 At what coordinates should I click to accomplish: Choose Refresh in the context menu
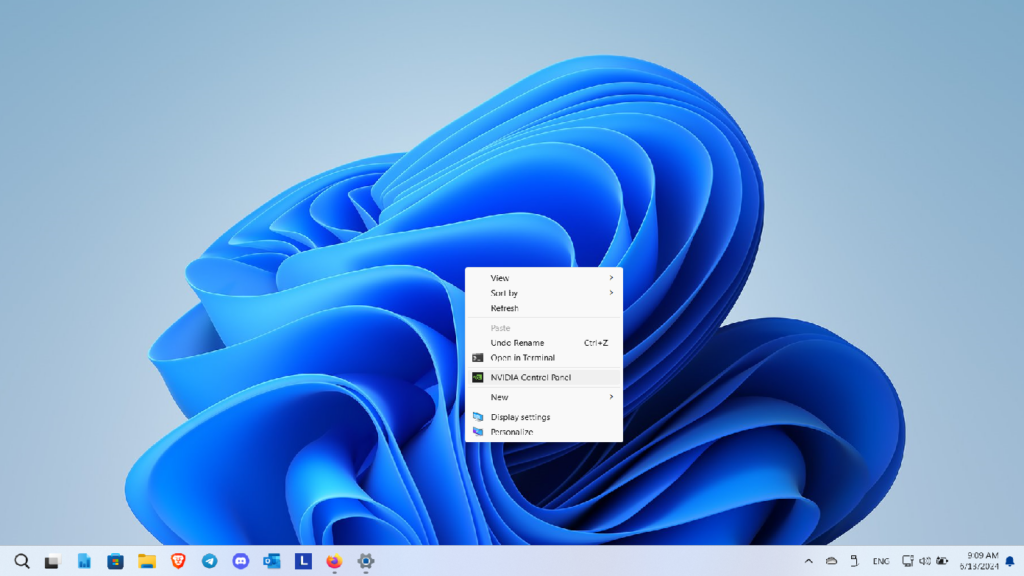(543, 308)
